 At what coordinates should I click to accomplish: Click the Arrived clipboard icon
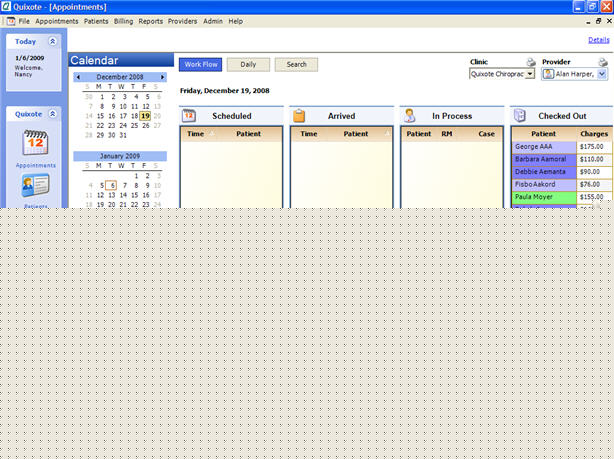(x=299, y=116)
